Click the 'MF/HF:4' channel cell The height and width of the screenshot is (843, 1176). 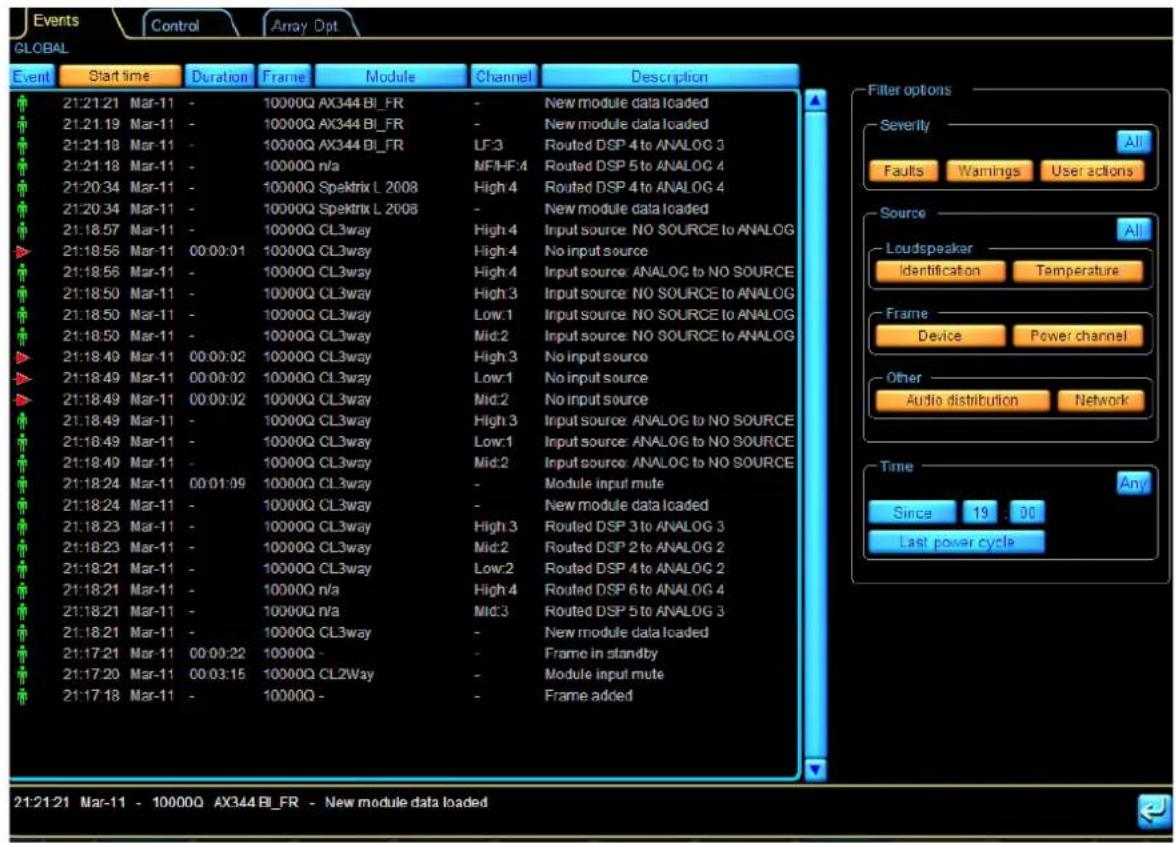[500, 166]
